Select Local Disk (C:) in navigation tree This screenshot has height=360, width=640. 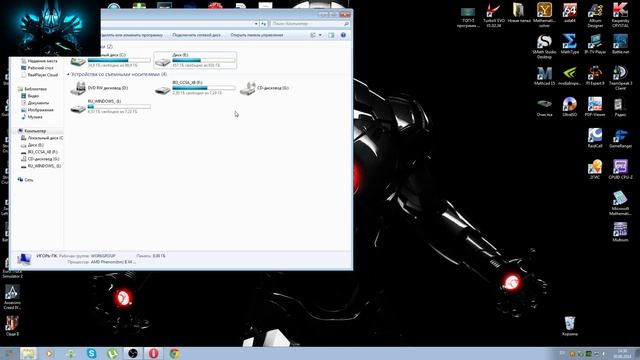coord(42,138)
